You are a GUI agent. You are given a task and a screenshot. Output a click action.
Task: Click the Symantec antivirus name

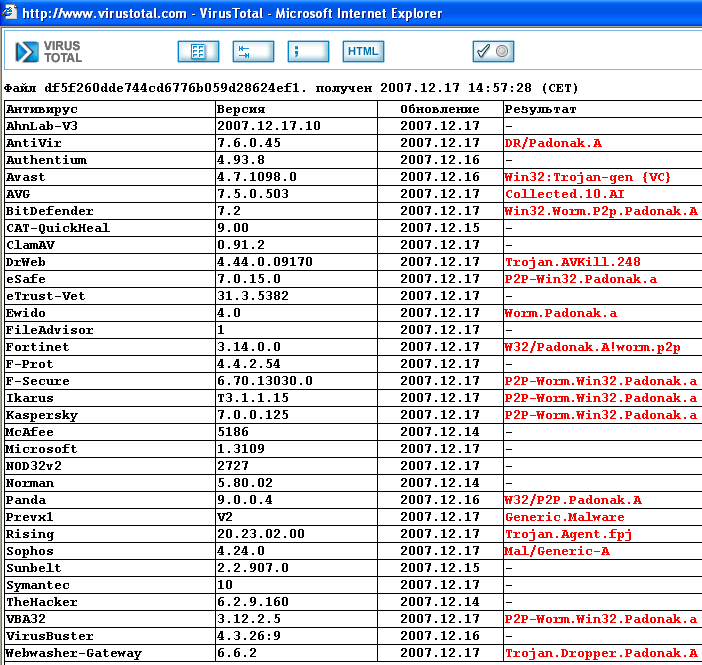point(38,586)
